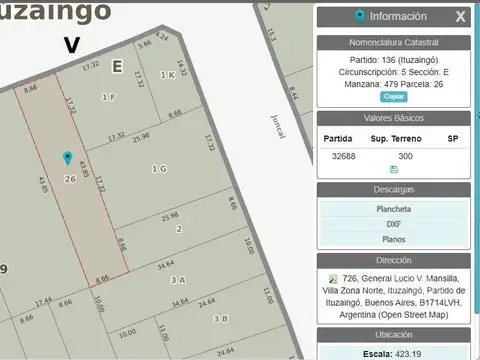Select parcel 3 A on the map
Viewport: 480px width, 360px height.
(x=178, y=280)
